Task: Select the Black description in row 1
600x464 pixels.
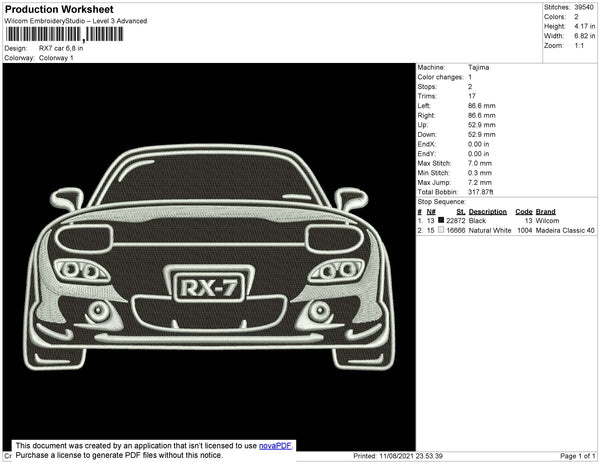Action: click(477, 221)
